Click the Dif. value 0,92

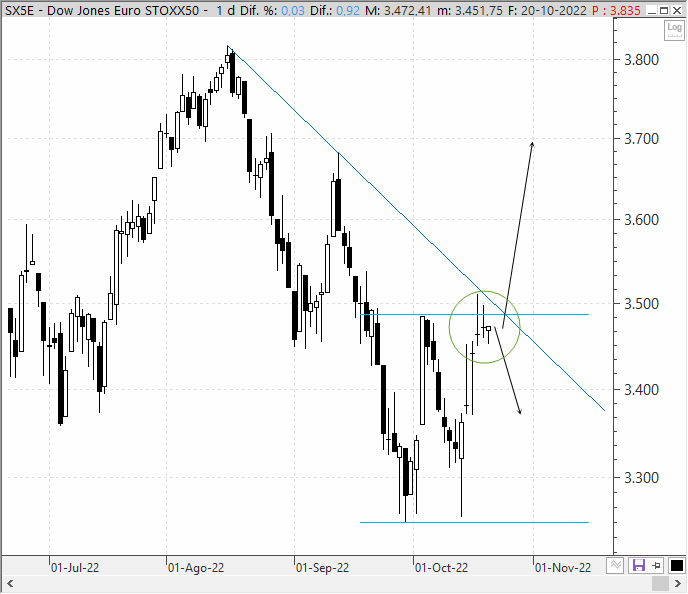(348, 10)
